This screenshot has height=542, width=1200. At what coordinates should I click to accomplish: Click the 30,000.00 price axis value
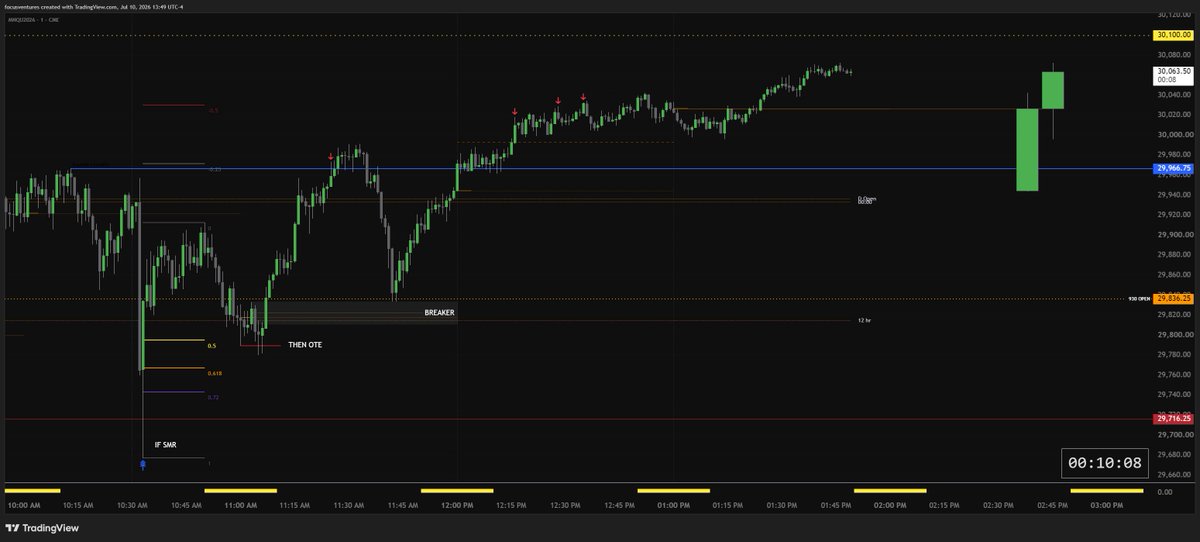tap(1174, 135)
